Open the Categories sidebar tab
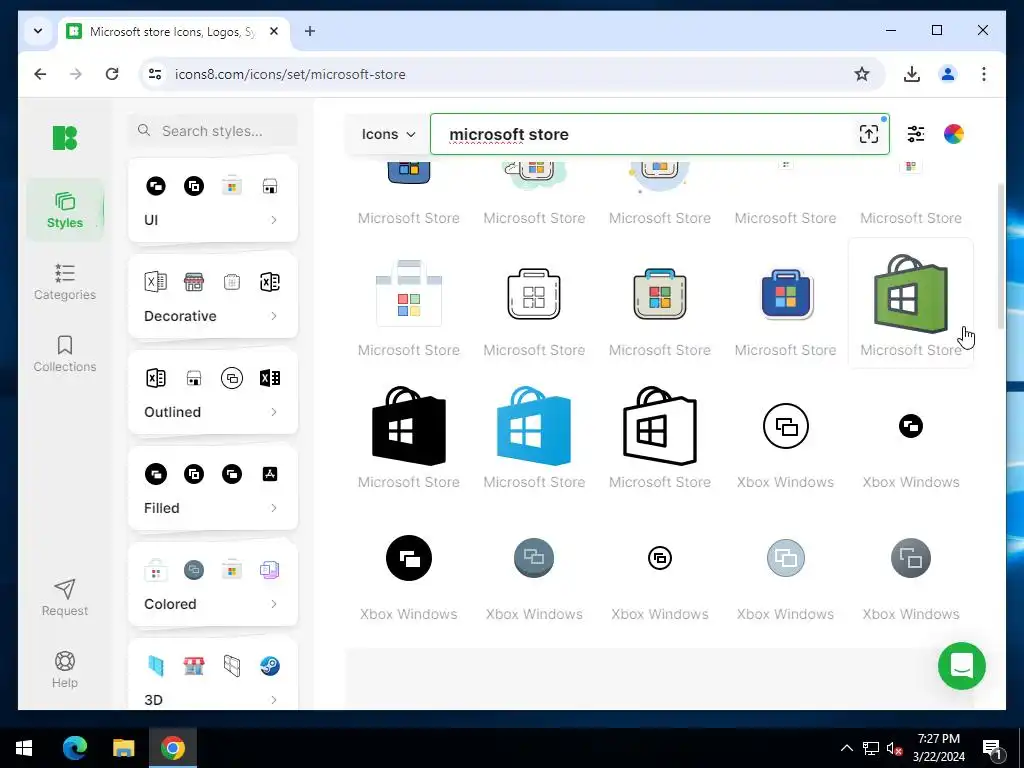Image resolution: width=1024 pixels, height=768 pixels. (x=65, y=281)
